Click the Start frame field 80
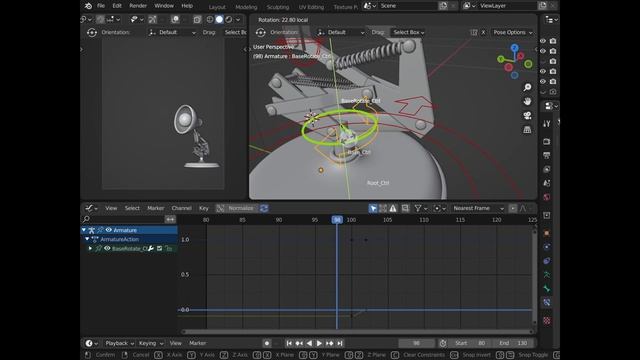640x360 pixels. pyautogui.click(x=471, y=343)
